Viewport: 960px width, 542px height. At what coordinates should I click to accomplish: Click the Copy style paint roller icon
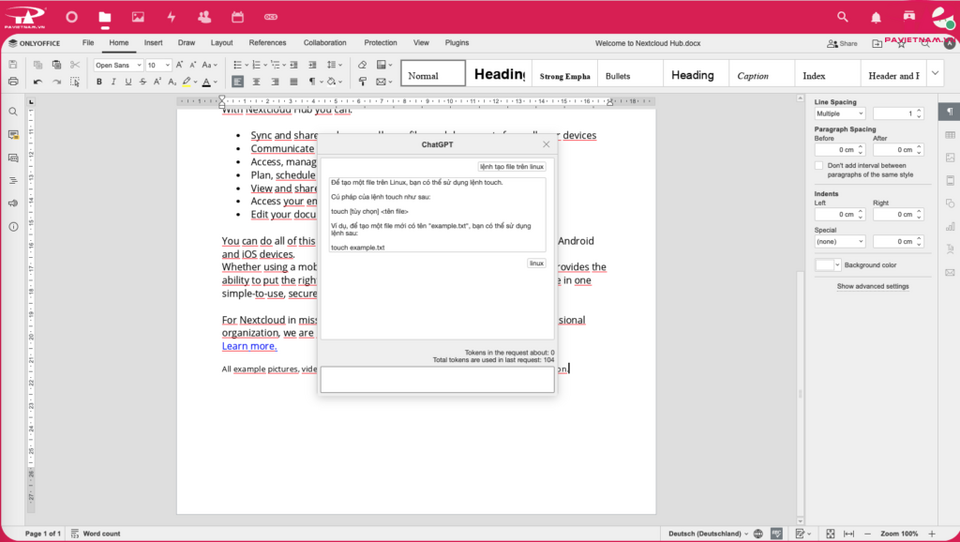362,81
